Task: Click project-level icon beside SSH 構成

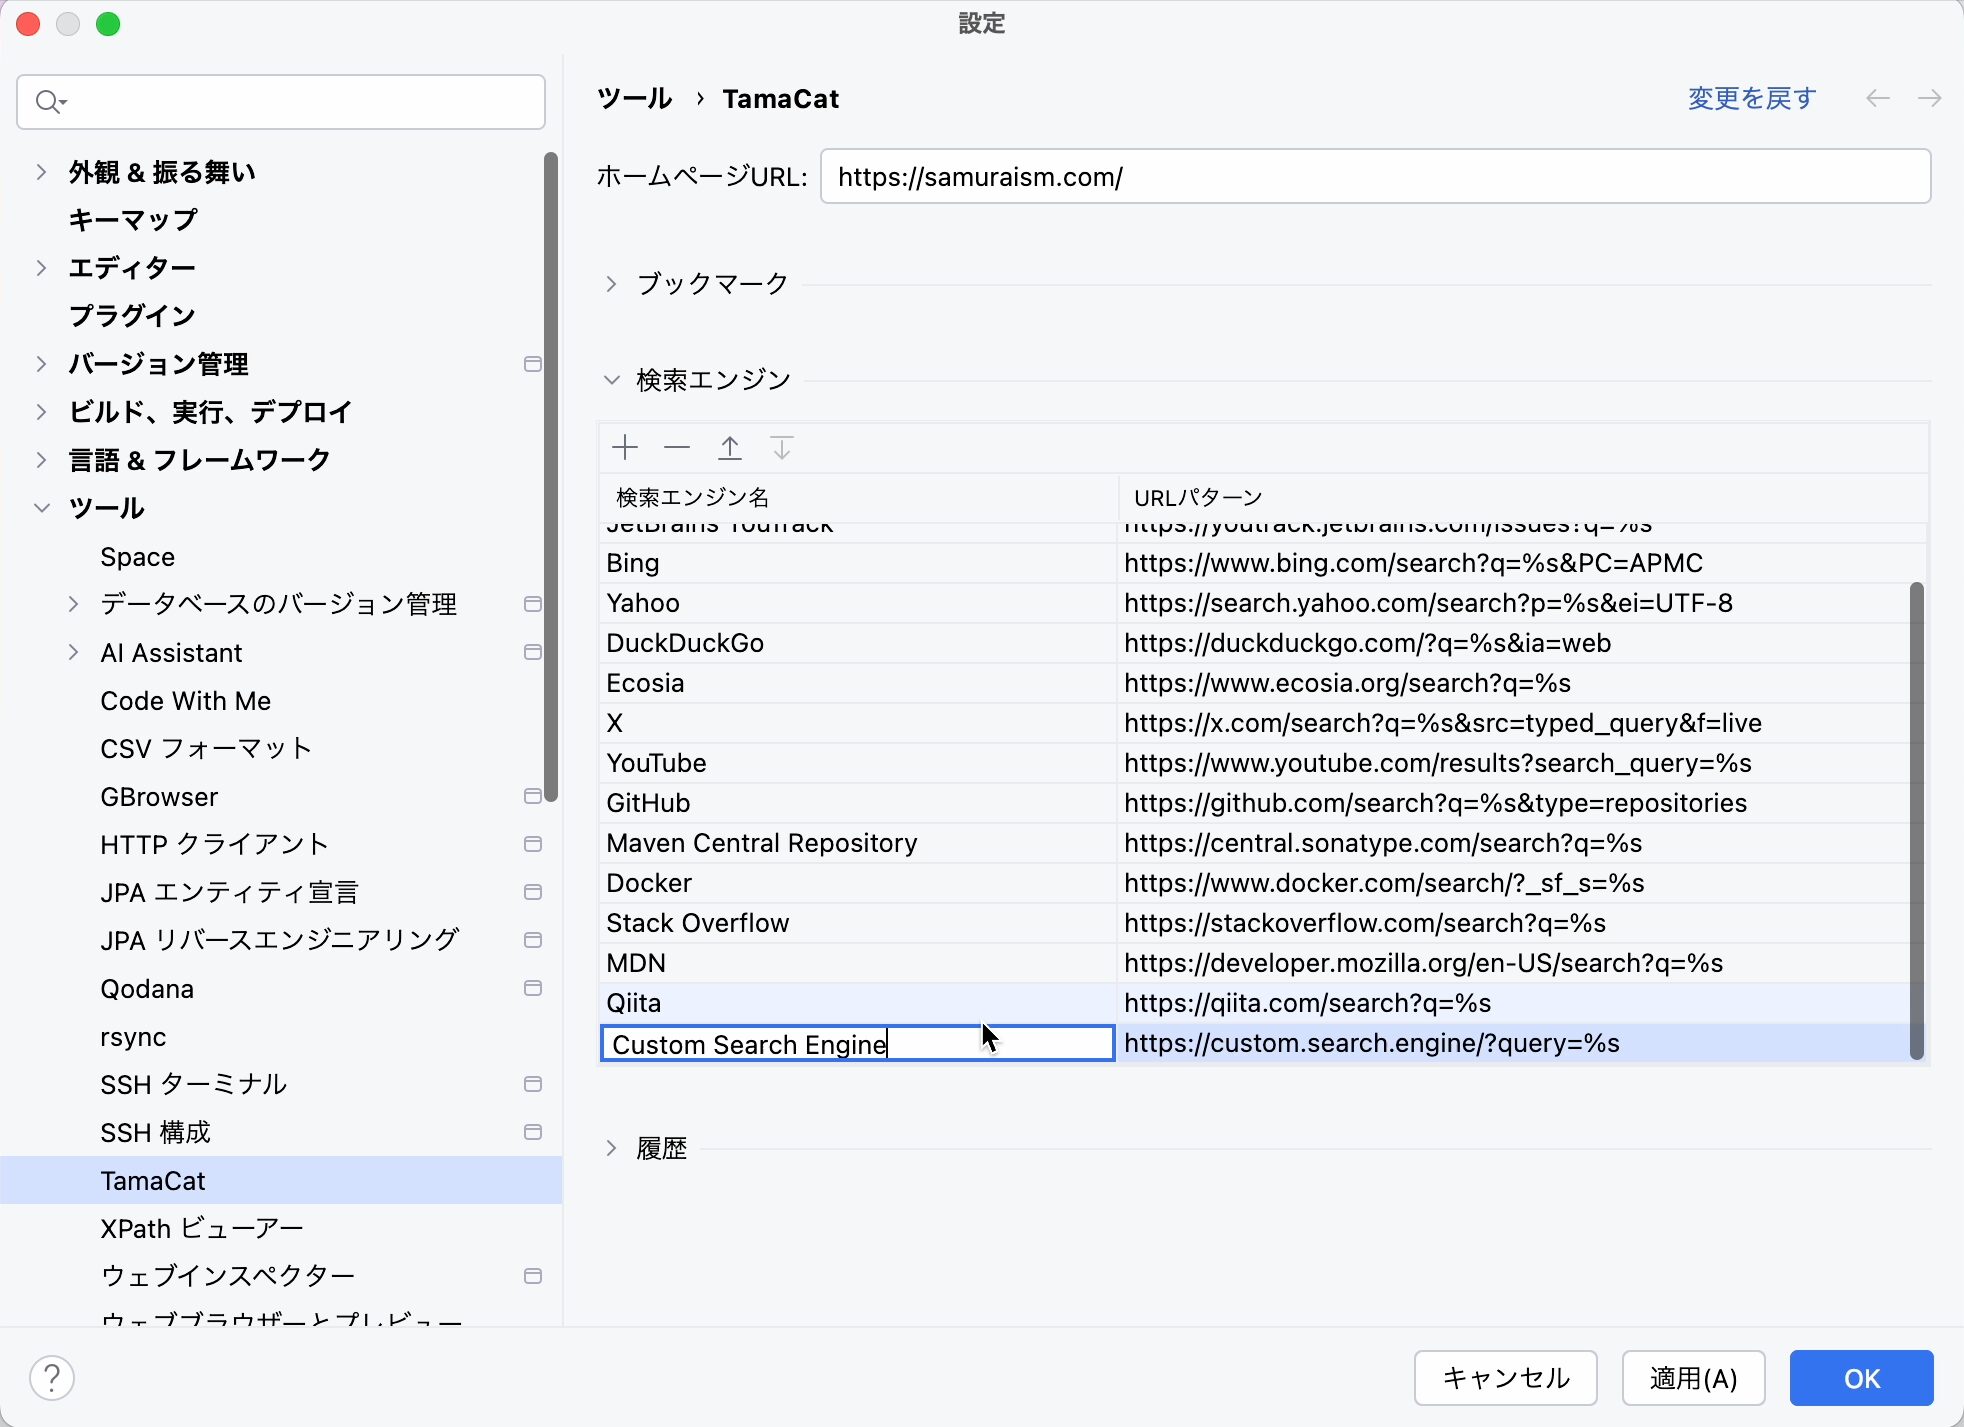Action: (x=533, y=1132)
